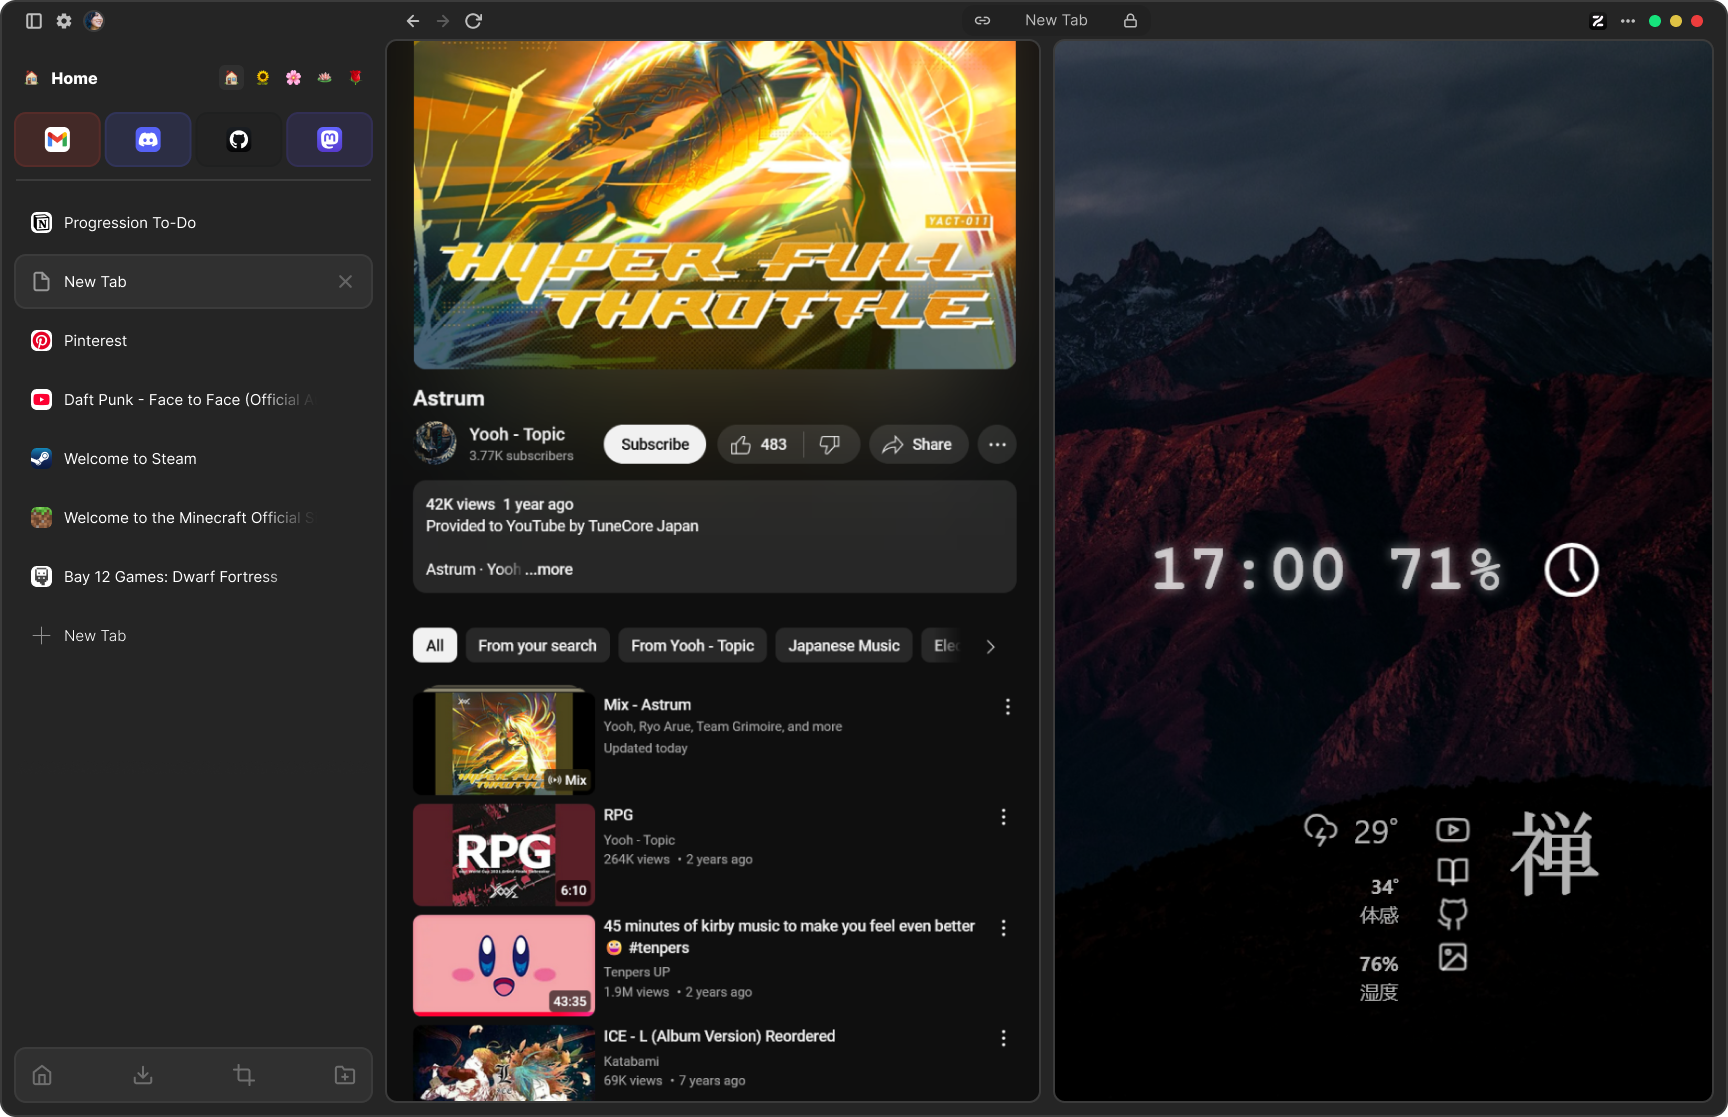Image resolution: width=1728 pixels, height=1117 pixels.
Task: Switch to the rose workspace icon
Action: (356, 78)
